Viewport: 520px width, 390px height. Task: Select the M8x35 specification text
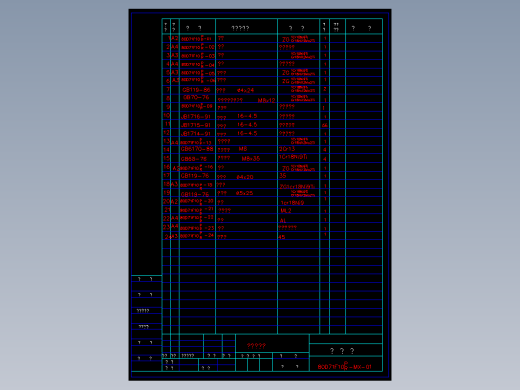click(251, 159)
